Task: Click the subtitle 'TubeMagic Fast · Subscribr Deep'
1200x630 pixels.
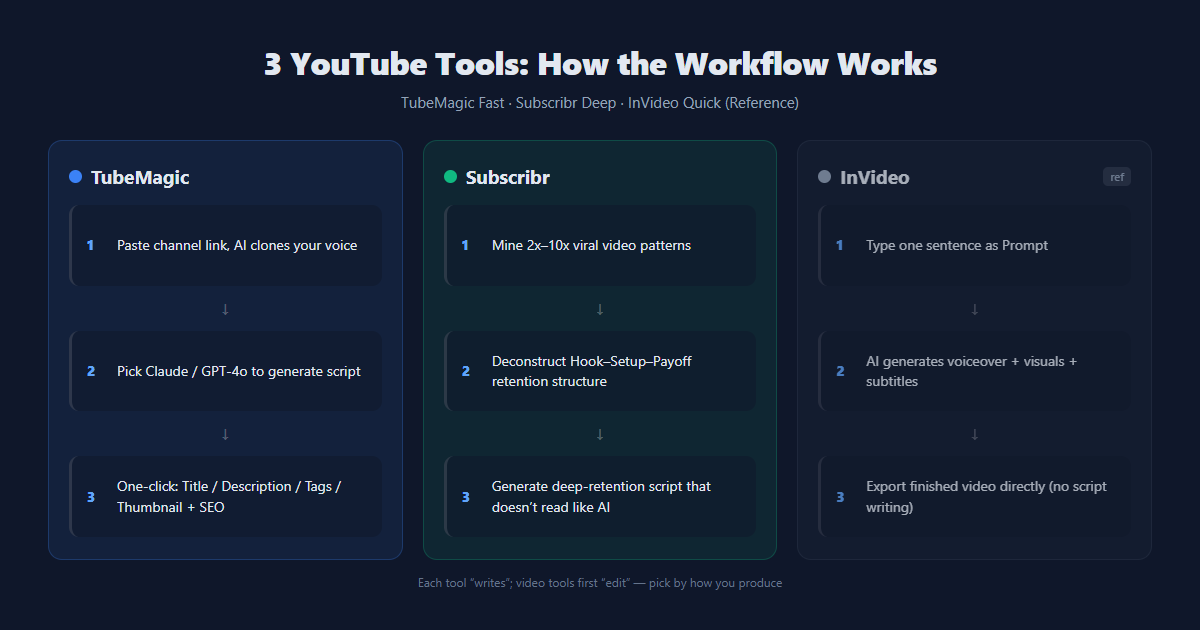Action: coord(600,103)
